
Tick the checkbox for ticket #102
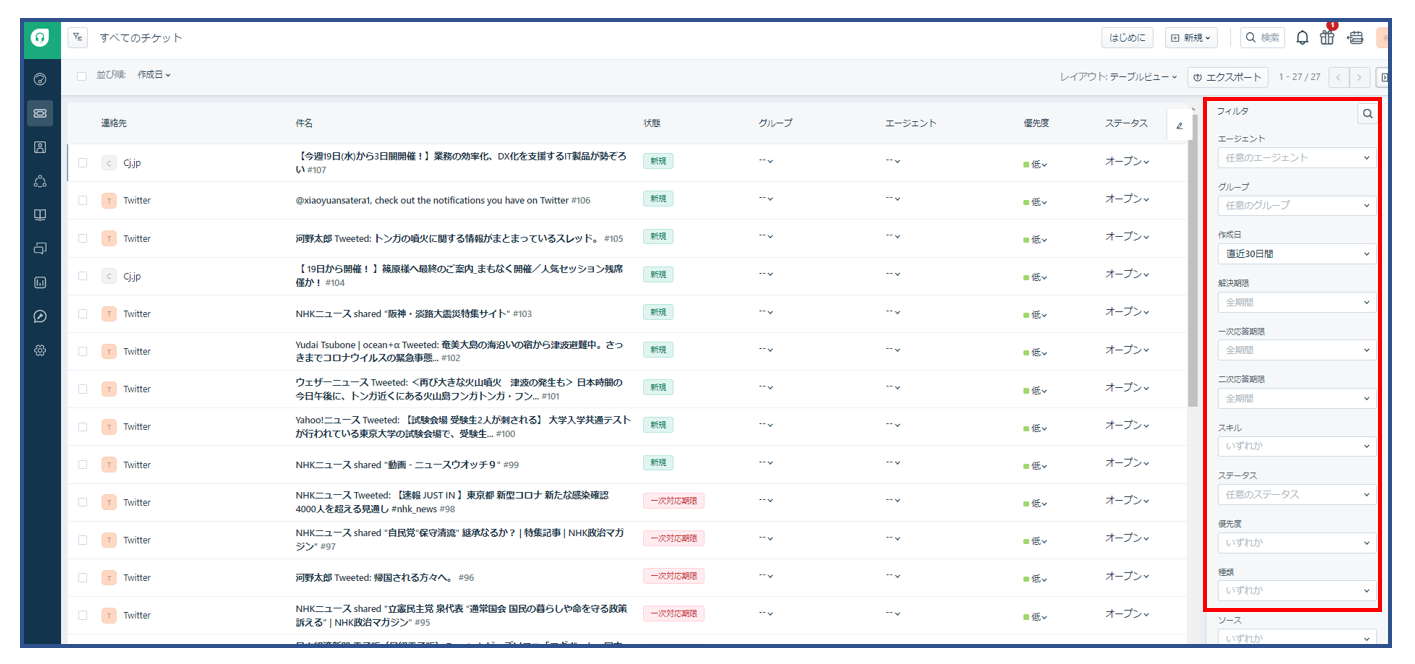point(83,351)
